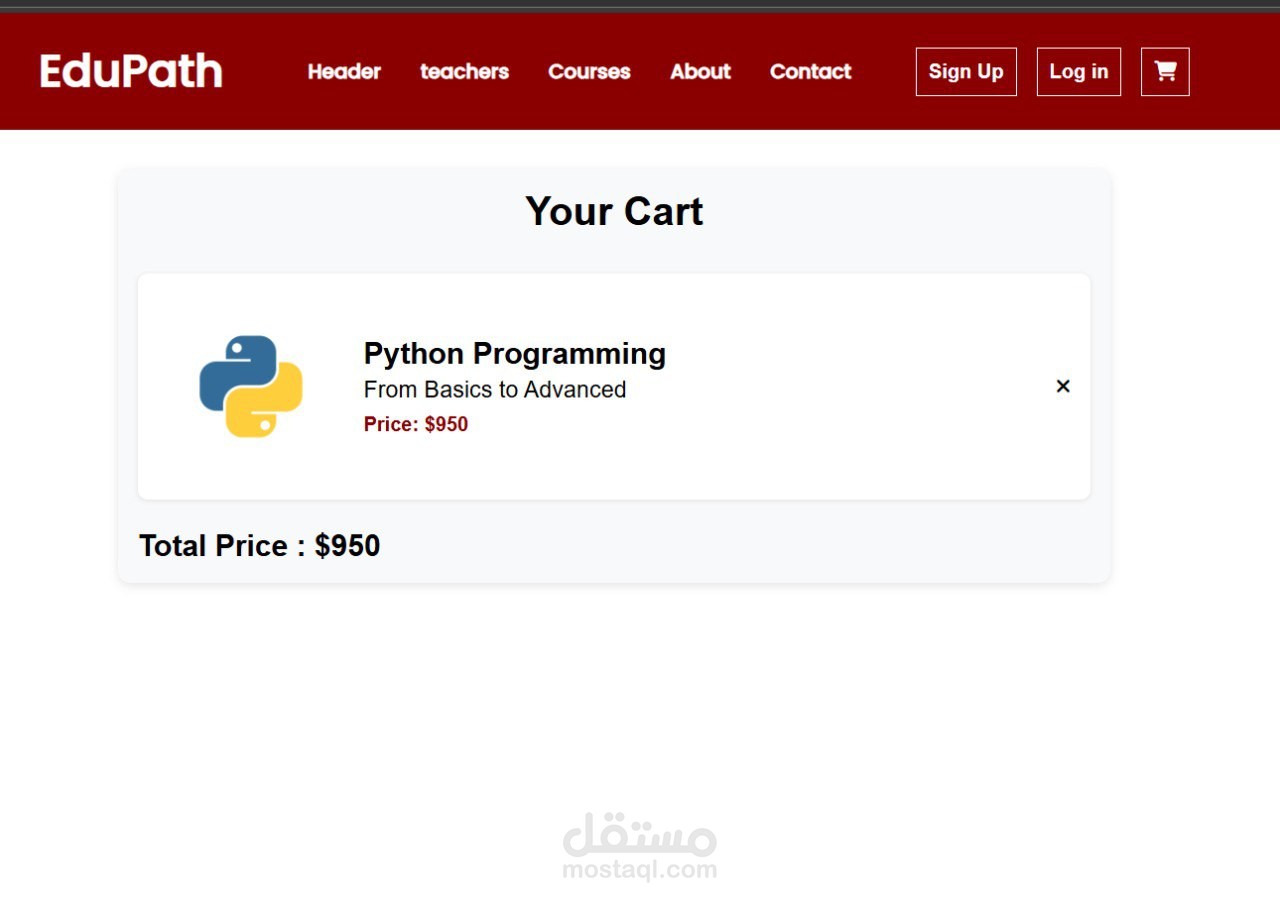Click the EduPath site logo
Image resolution: width=1280 pixels, height=901 pixels.
(x=131, y=72)
